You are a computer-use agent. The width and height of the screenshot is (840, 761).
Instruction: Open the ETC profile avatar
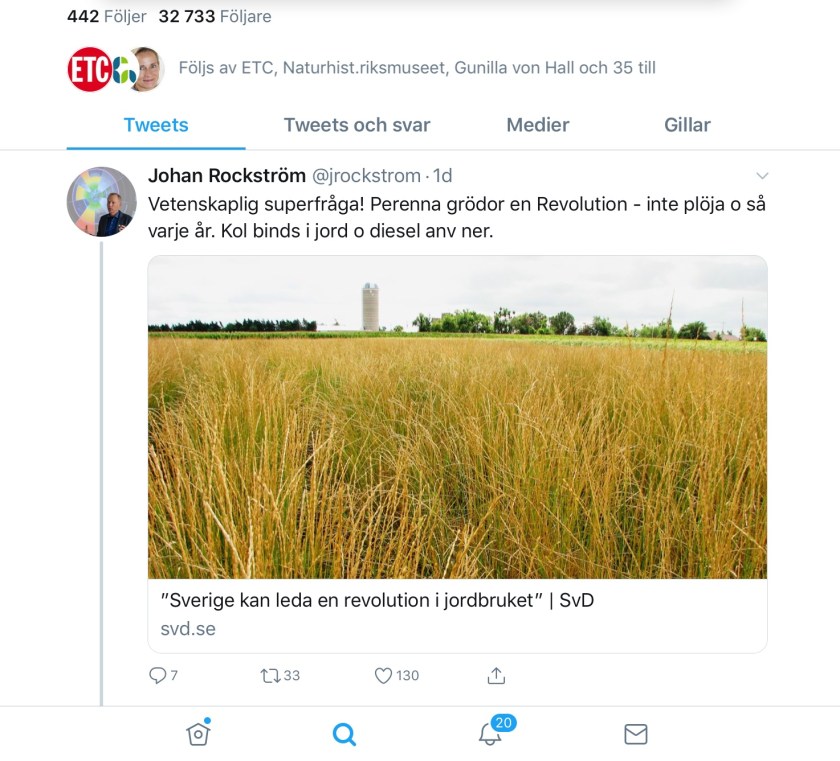coord(91,66)
